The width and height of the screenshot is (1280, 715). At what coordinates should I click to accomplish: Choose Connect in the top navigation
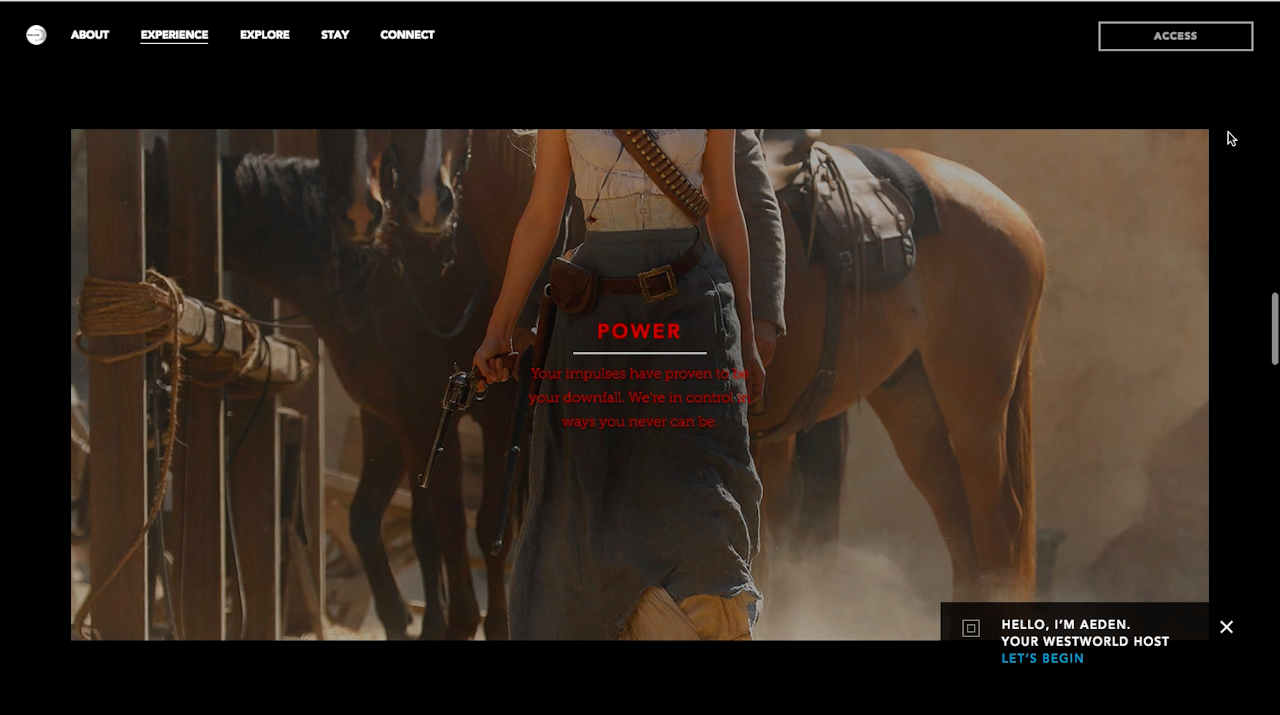(407, 35)
